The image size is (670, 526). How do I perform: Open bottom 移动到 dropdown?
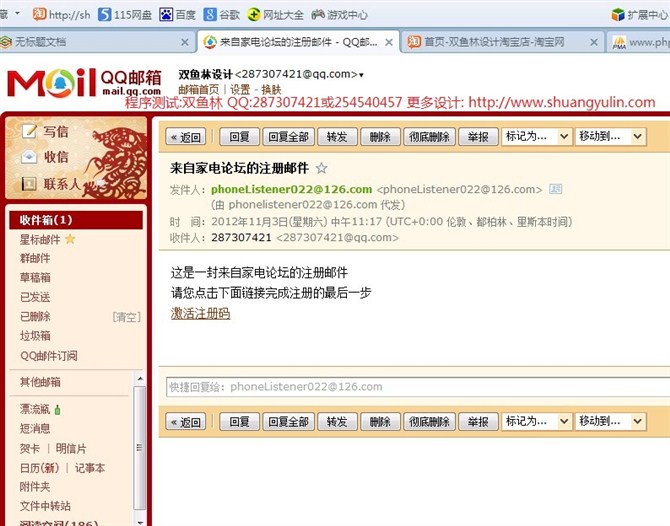(x=611, y=422)
